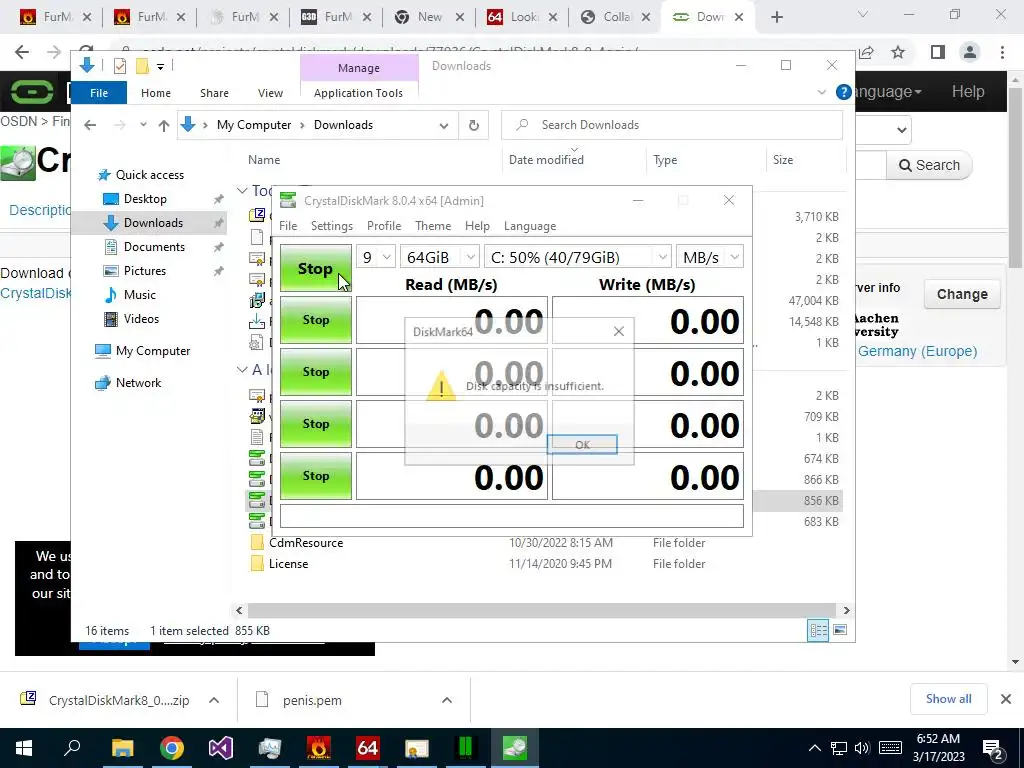The width and height of the screenshot is (1024, 768).
Task: Select Videos in navigation pane
Action: (x=141, y=319)
